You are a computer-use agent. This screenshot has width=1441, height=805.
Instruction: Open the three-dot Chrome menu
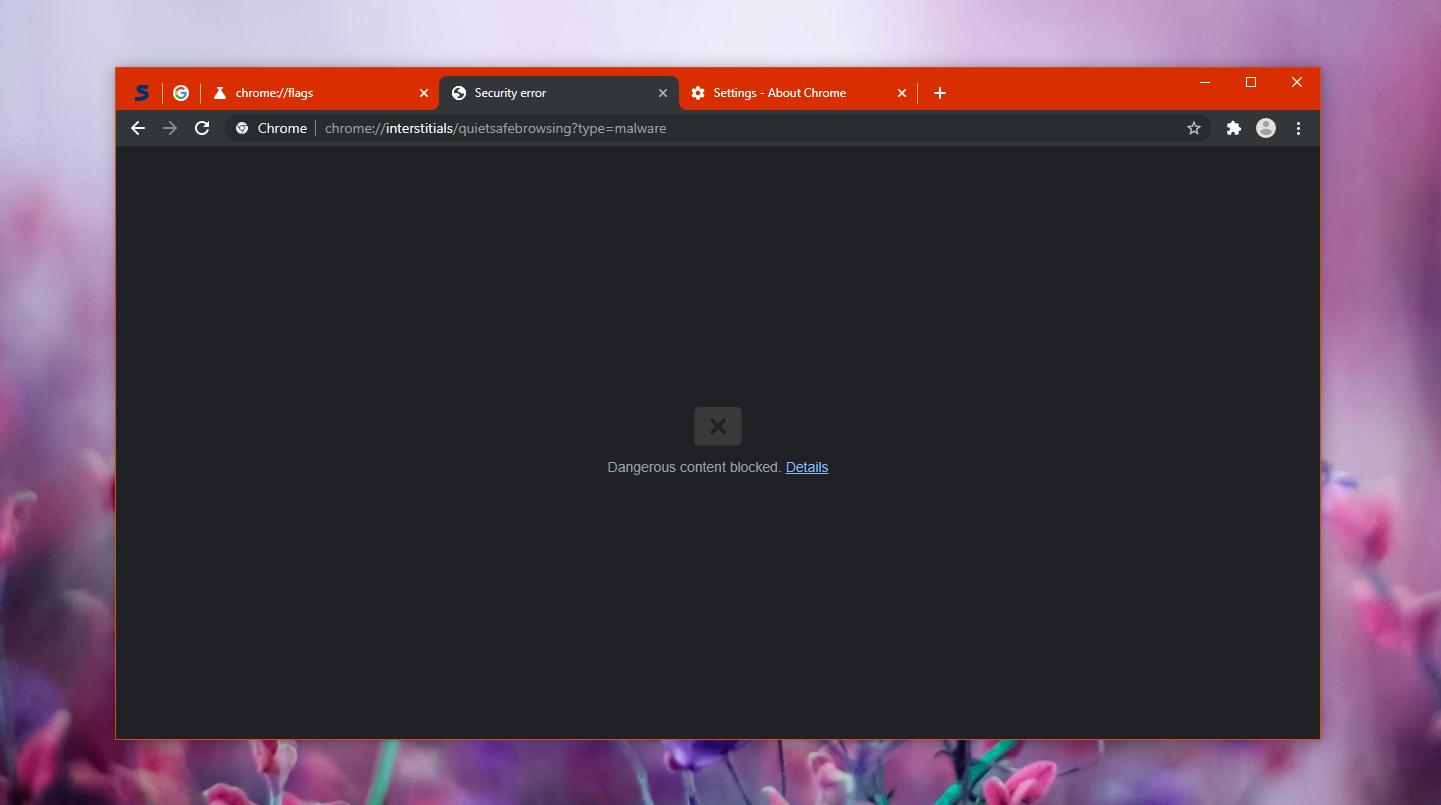click(1298, 128)
